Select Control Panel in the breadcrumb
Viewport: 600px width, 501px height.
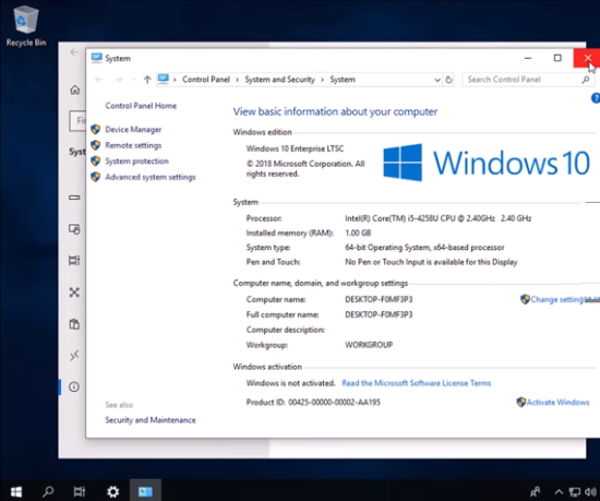click(206, 79)
